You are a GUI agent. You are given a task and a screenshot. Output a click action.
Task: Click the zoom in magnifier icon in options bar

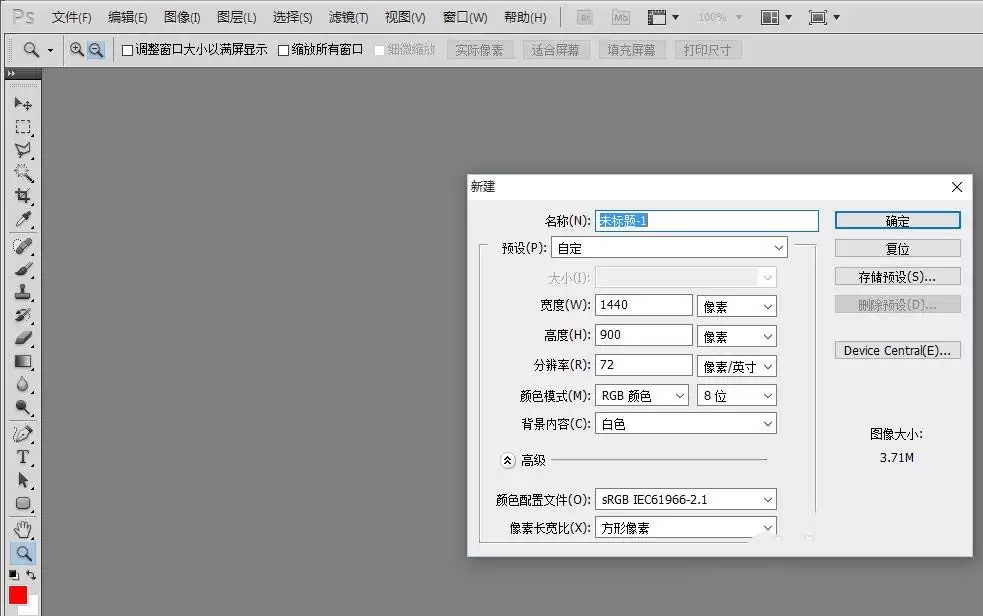[77, 49]
